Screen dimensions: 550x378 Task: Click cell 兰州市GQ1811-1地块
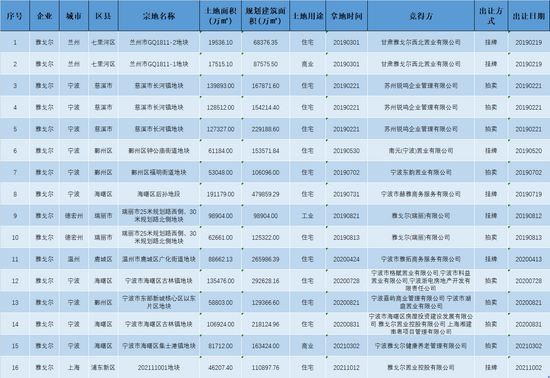[x=159, y=64]
